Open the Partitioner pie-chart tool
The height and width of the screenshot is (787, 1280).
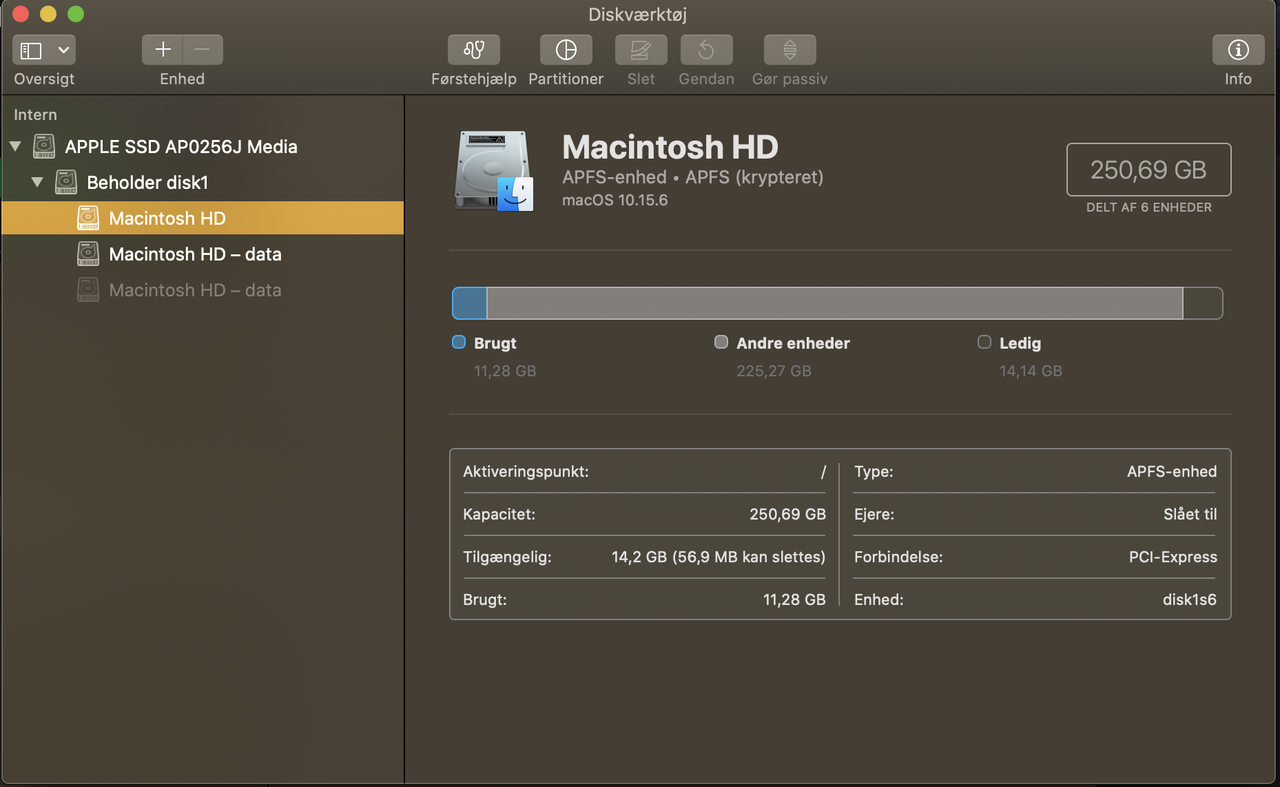[x=566, y=50]
